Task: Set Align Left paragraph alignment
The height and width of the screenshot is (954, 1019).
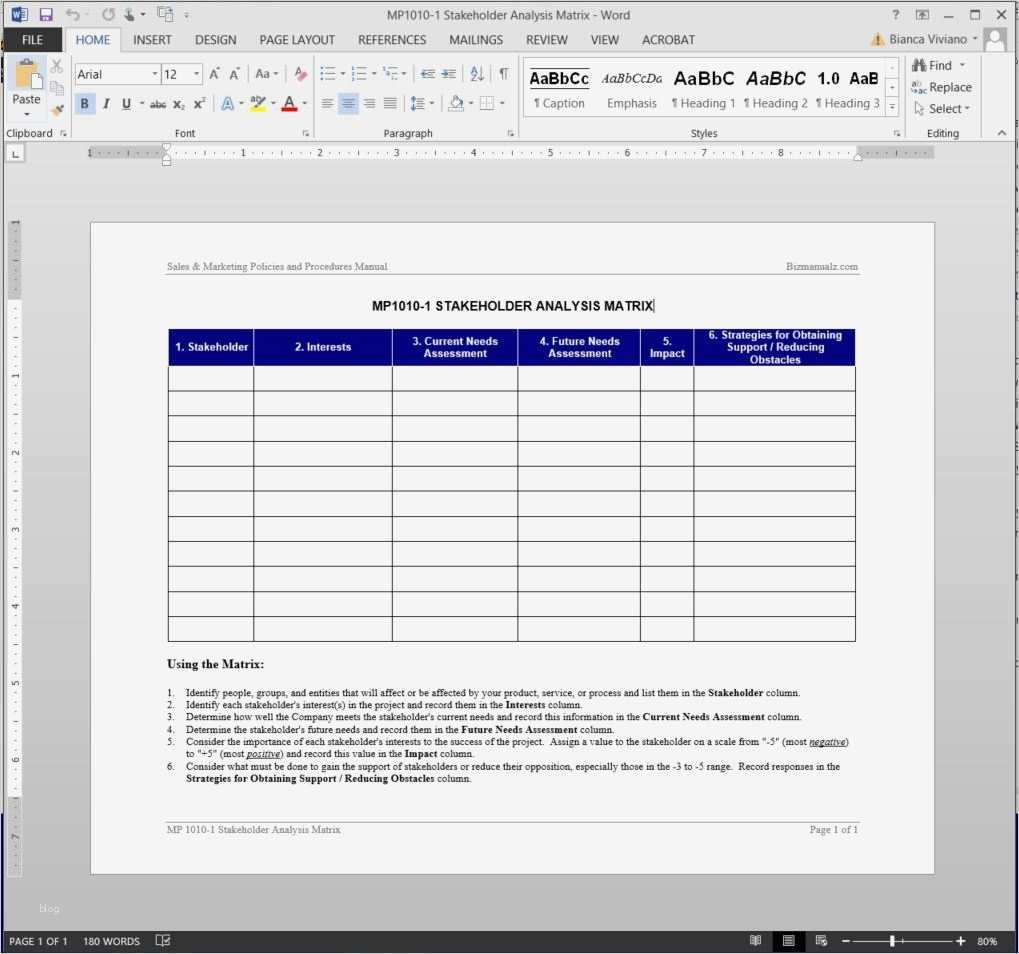Action: 328,103
